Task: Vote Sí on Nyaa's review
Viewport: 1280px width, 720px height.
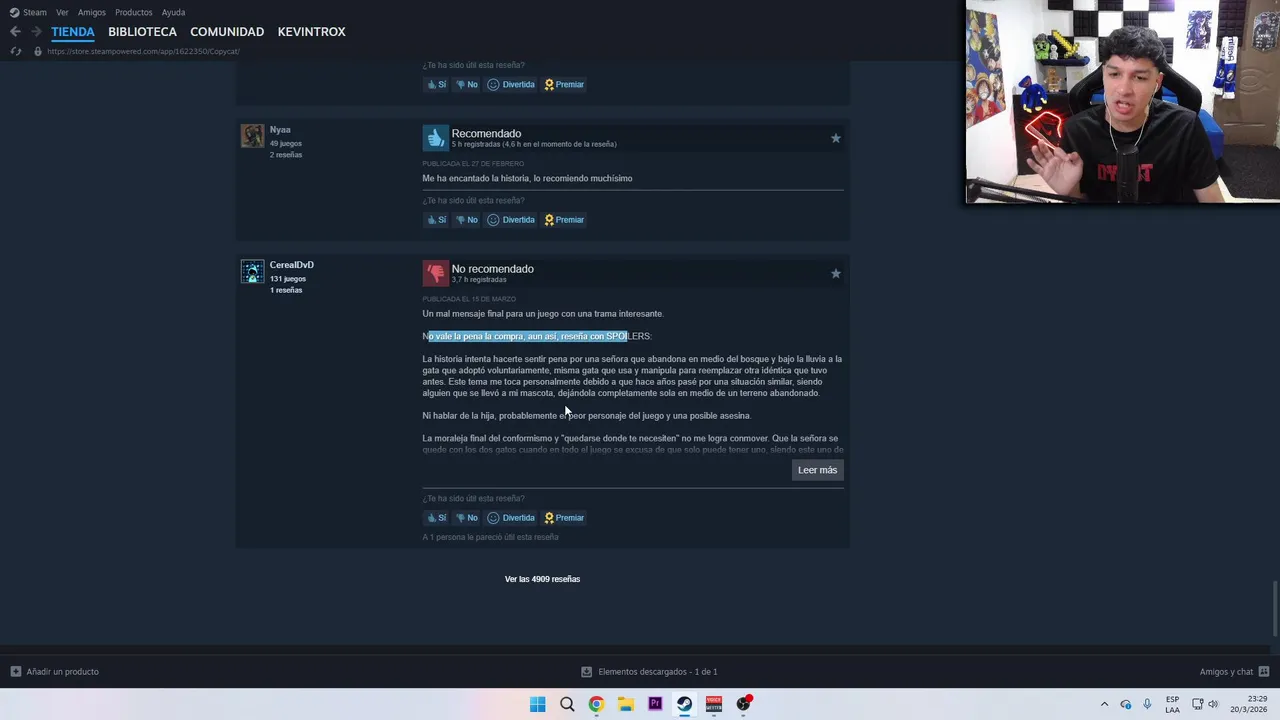Action: [436, 220]
